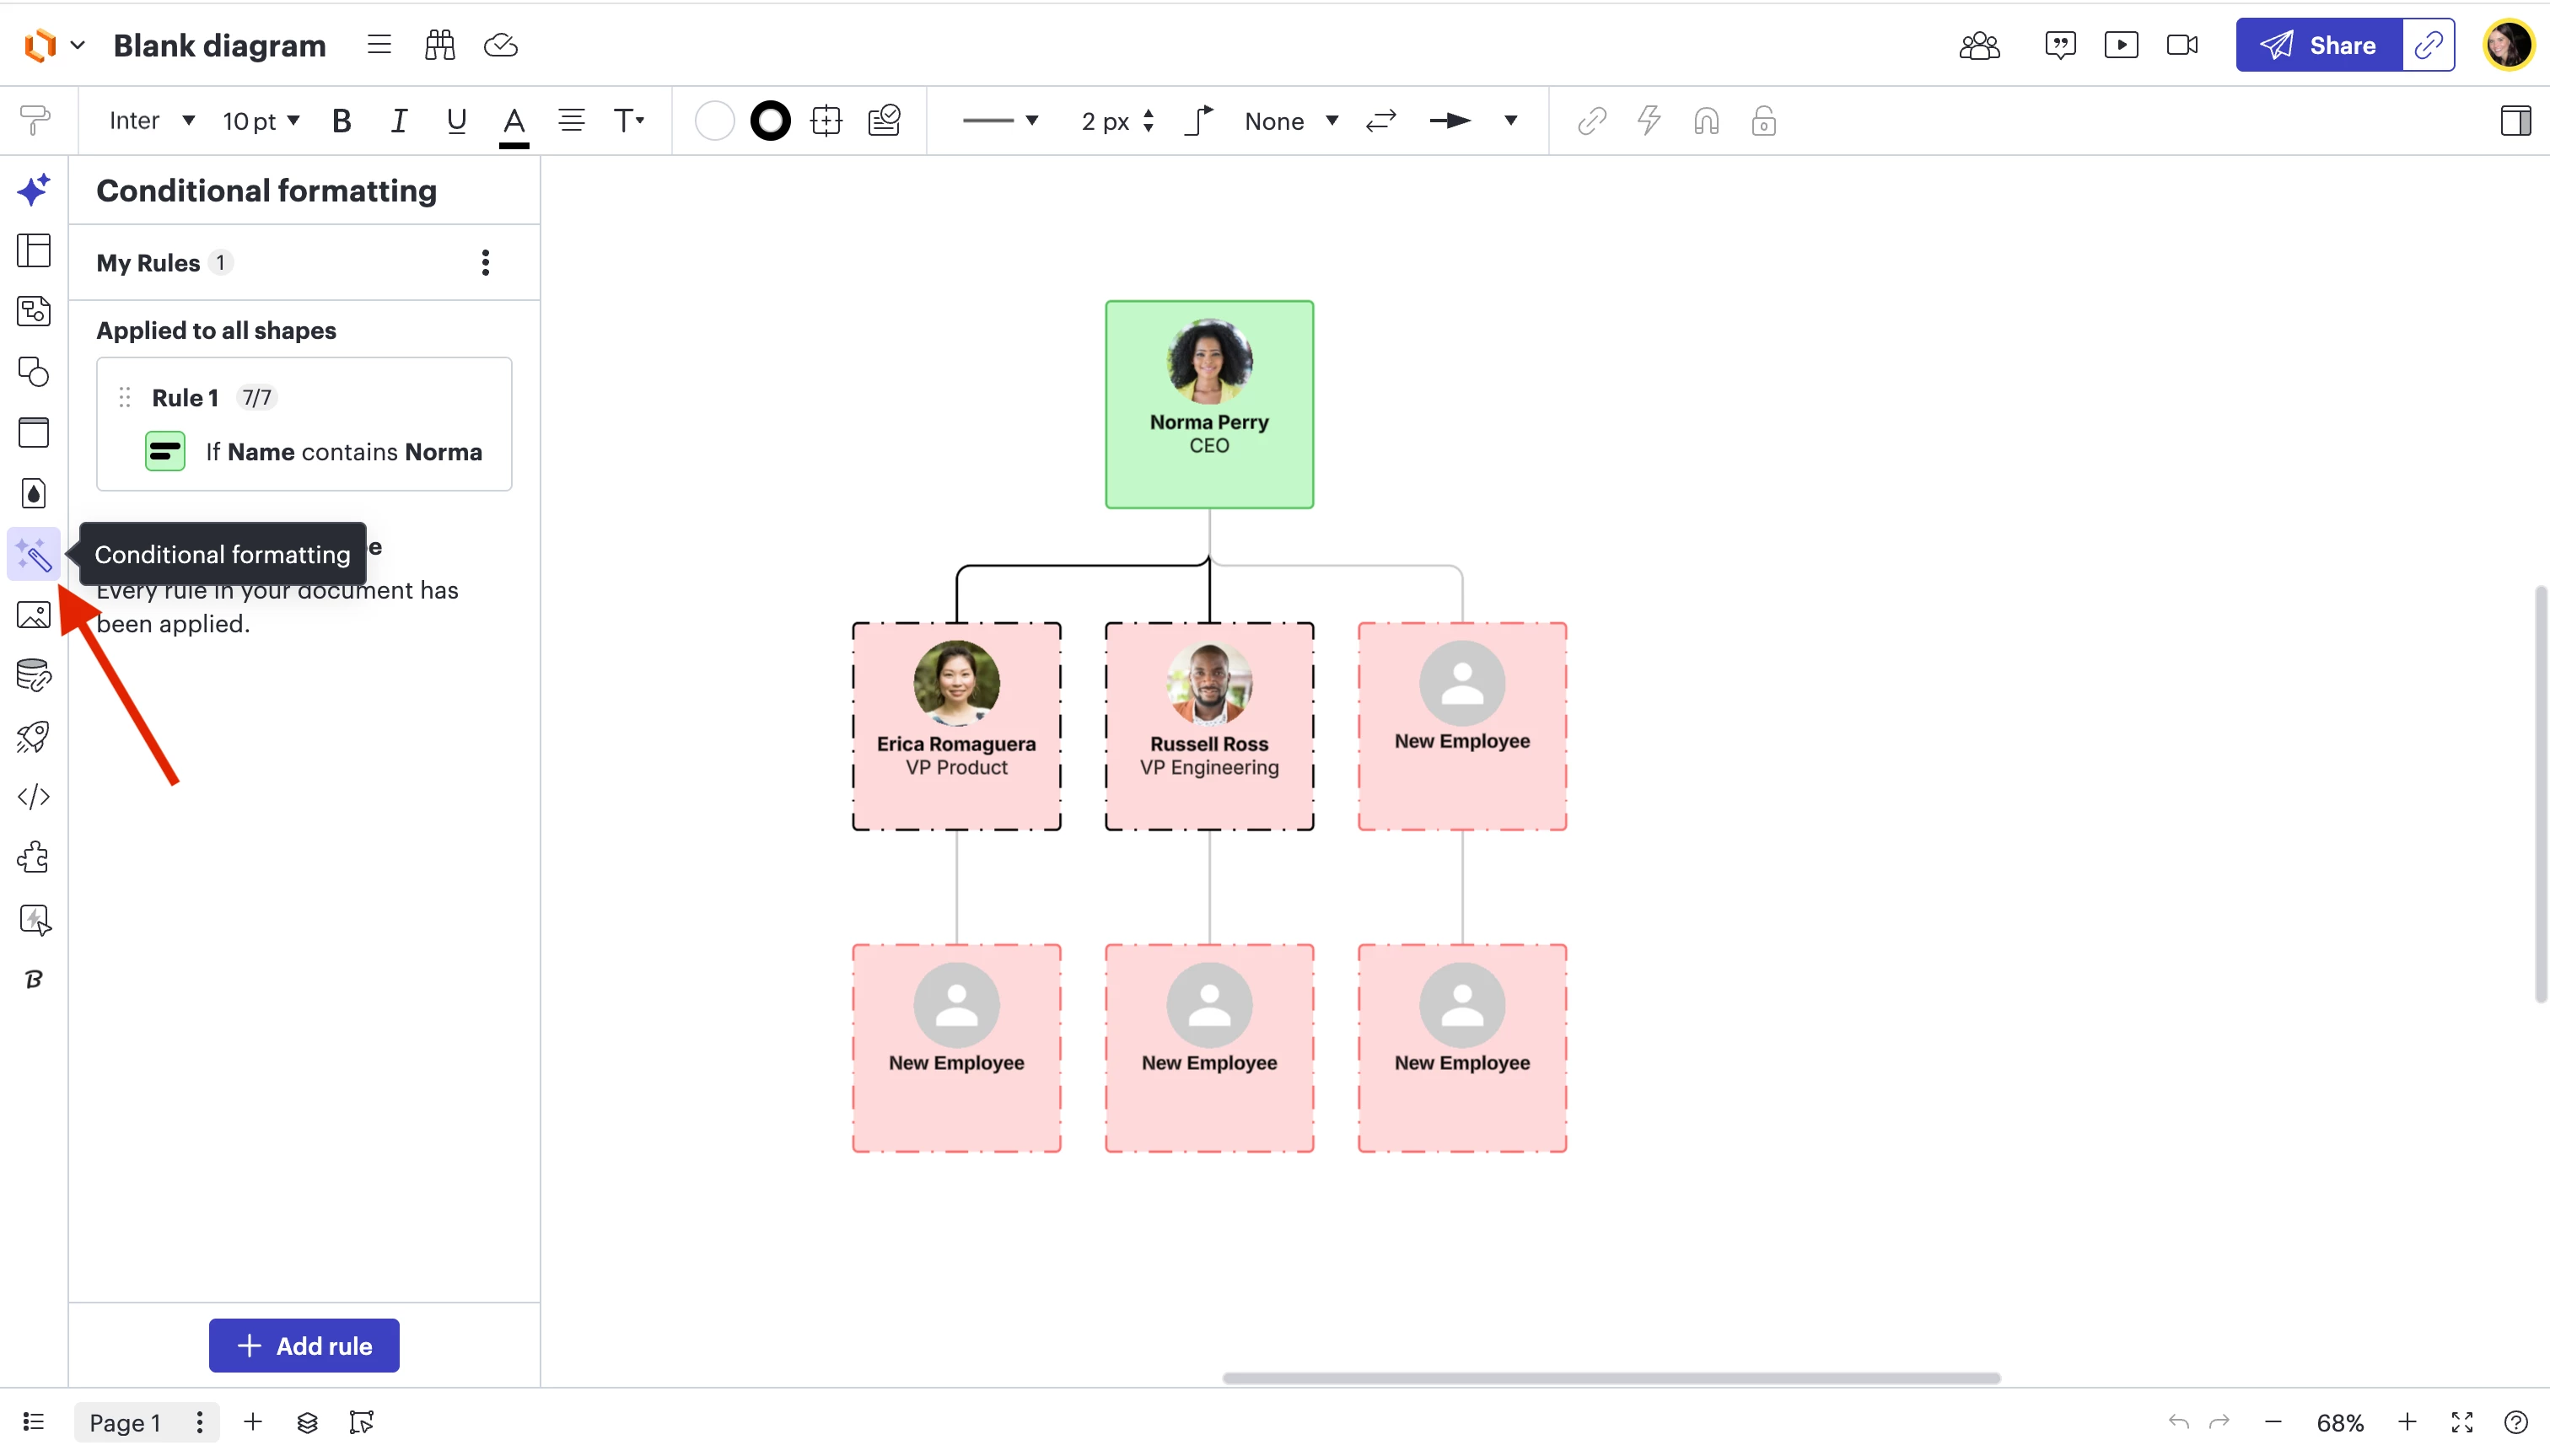Open the Inter font family dropdown

point(151,121)
